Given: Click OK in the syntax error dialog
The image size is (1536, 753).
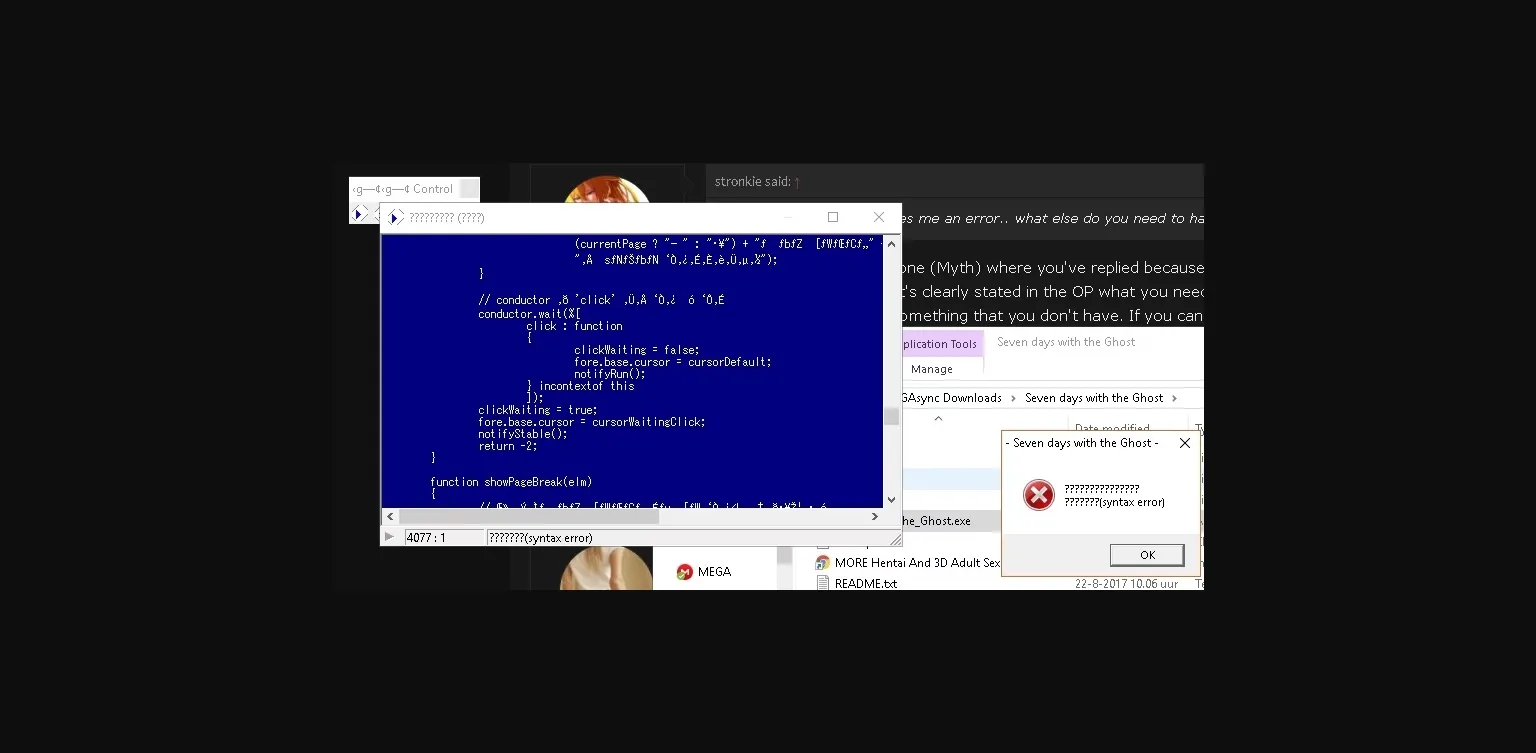Looking at the screenshot, I should tap(1146, 555).
